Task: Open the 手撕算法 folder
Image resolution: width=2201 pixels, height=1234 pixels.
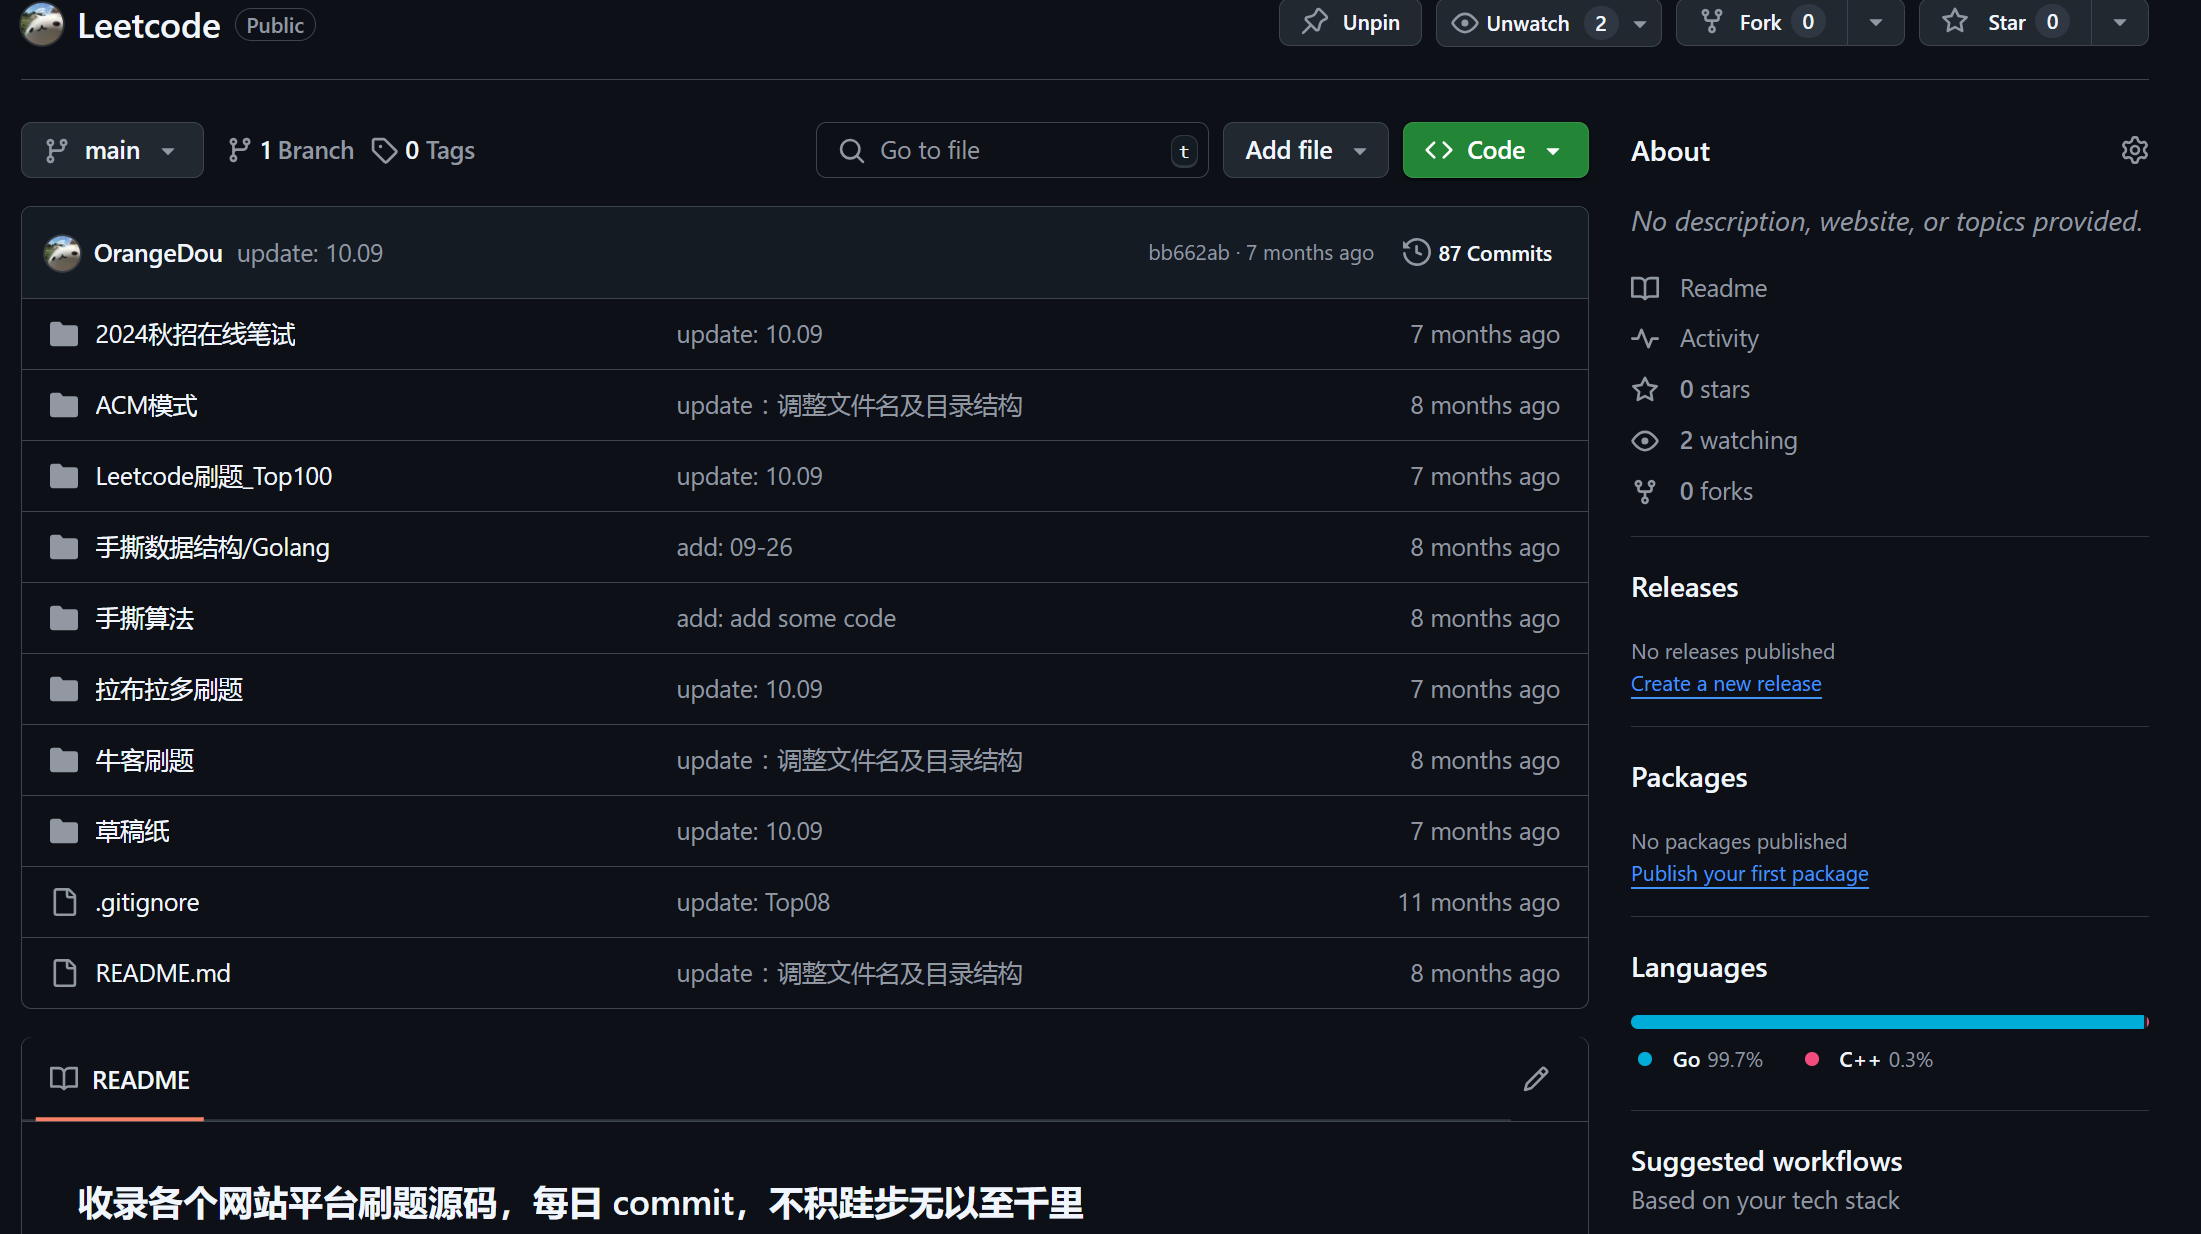Action: [x=144, y=618]
